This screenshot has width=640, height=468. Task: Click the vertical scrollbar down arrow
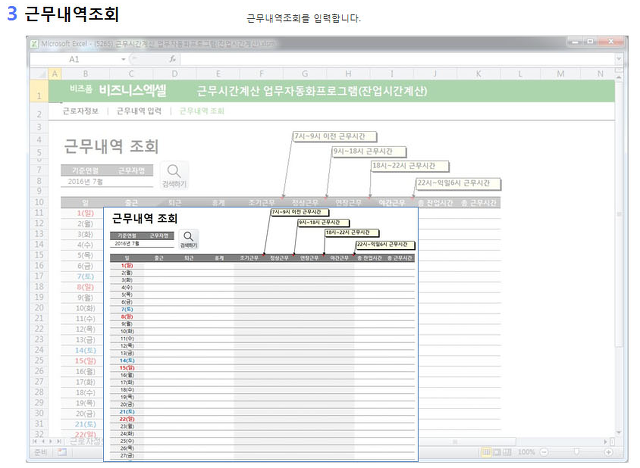pos(619,432)
